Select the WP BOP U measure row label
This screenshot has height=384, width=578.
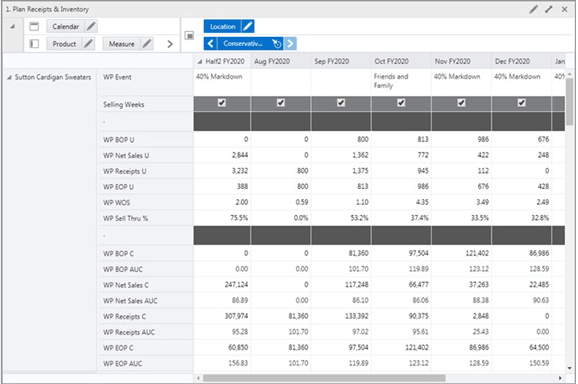tap(119, 140)
